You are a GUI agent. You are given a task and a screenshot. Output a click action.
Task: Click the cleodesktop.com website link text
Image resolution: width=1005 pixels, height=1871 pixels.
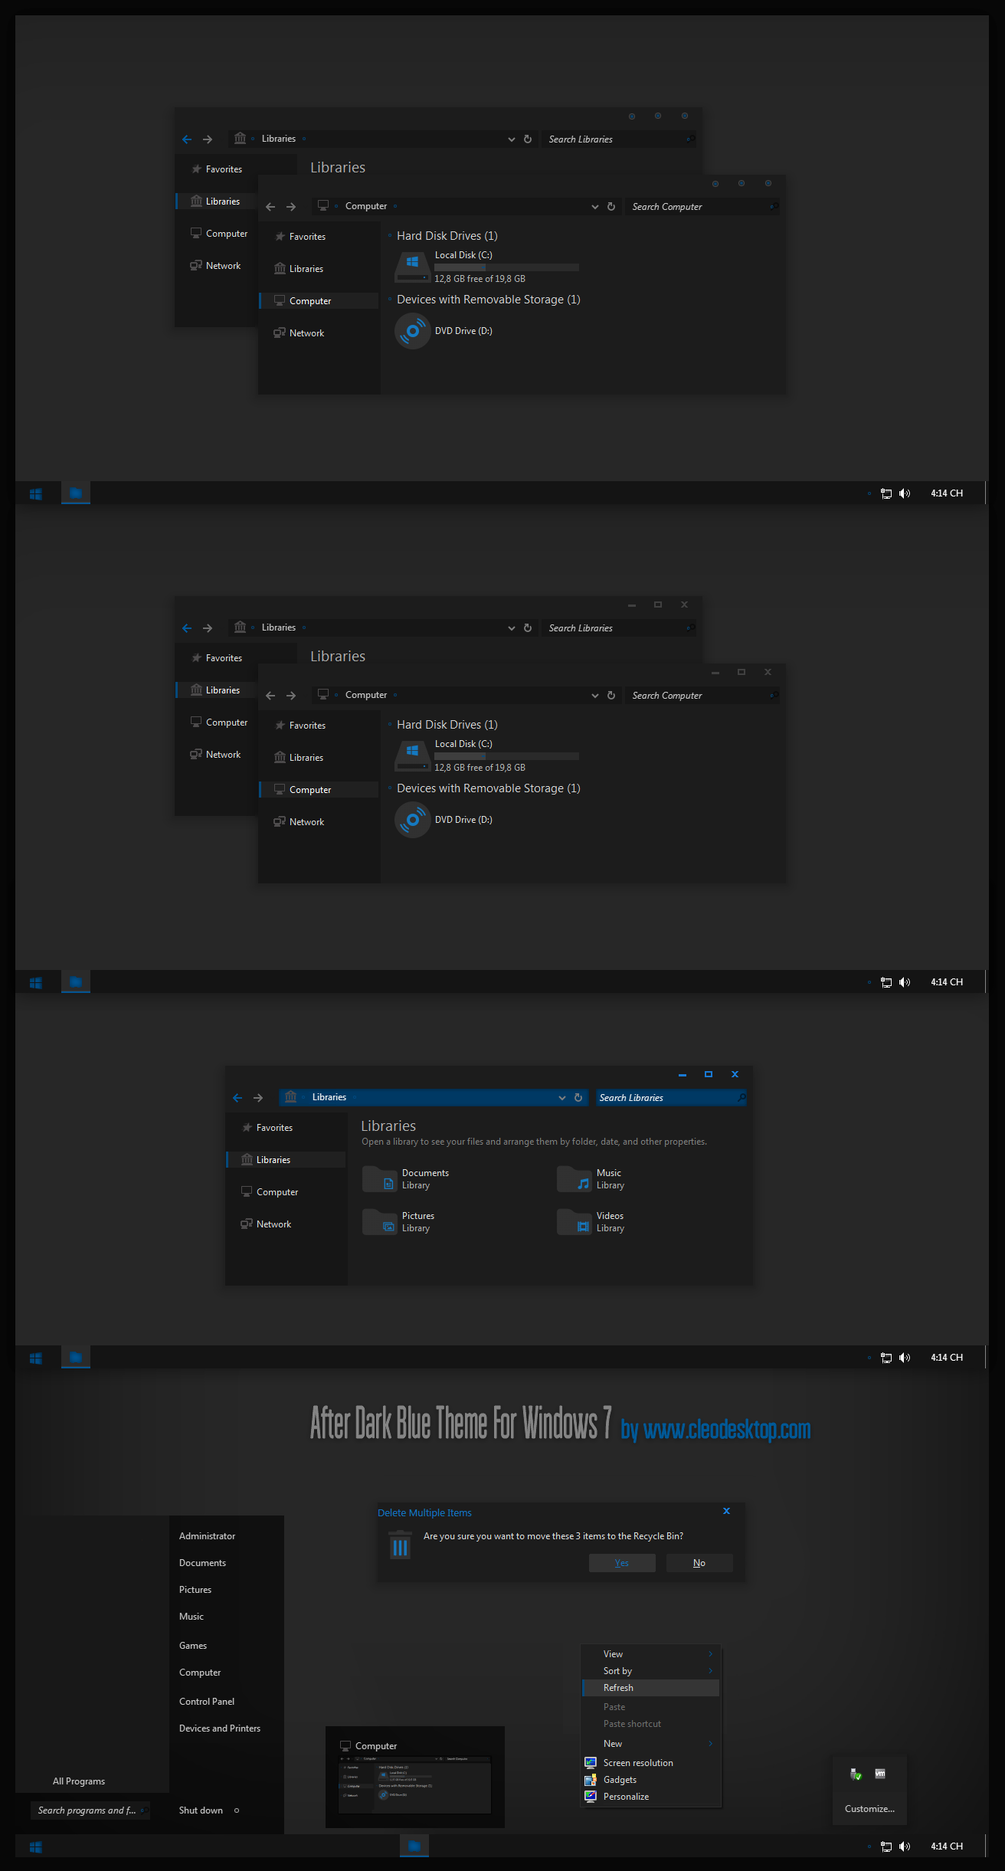coord(726,1429)
